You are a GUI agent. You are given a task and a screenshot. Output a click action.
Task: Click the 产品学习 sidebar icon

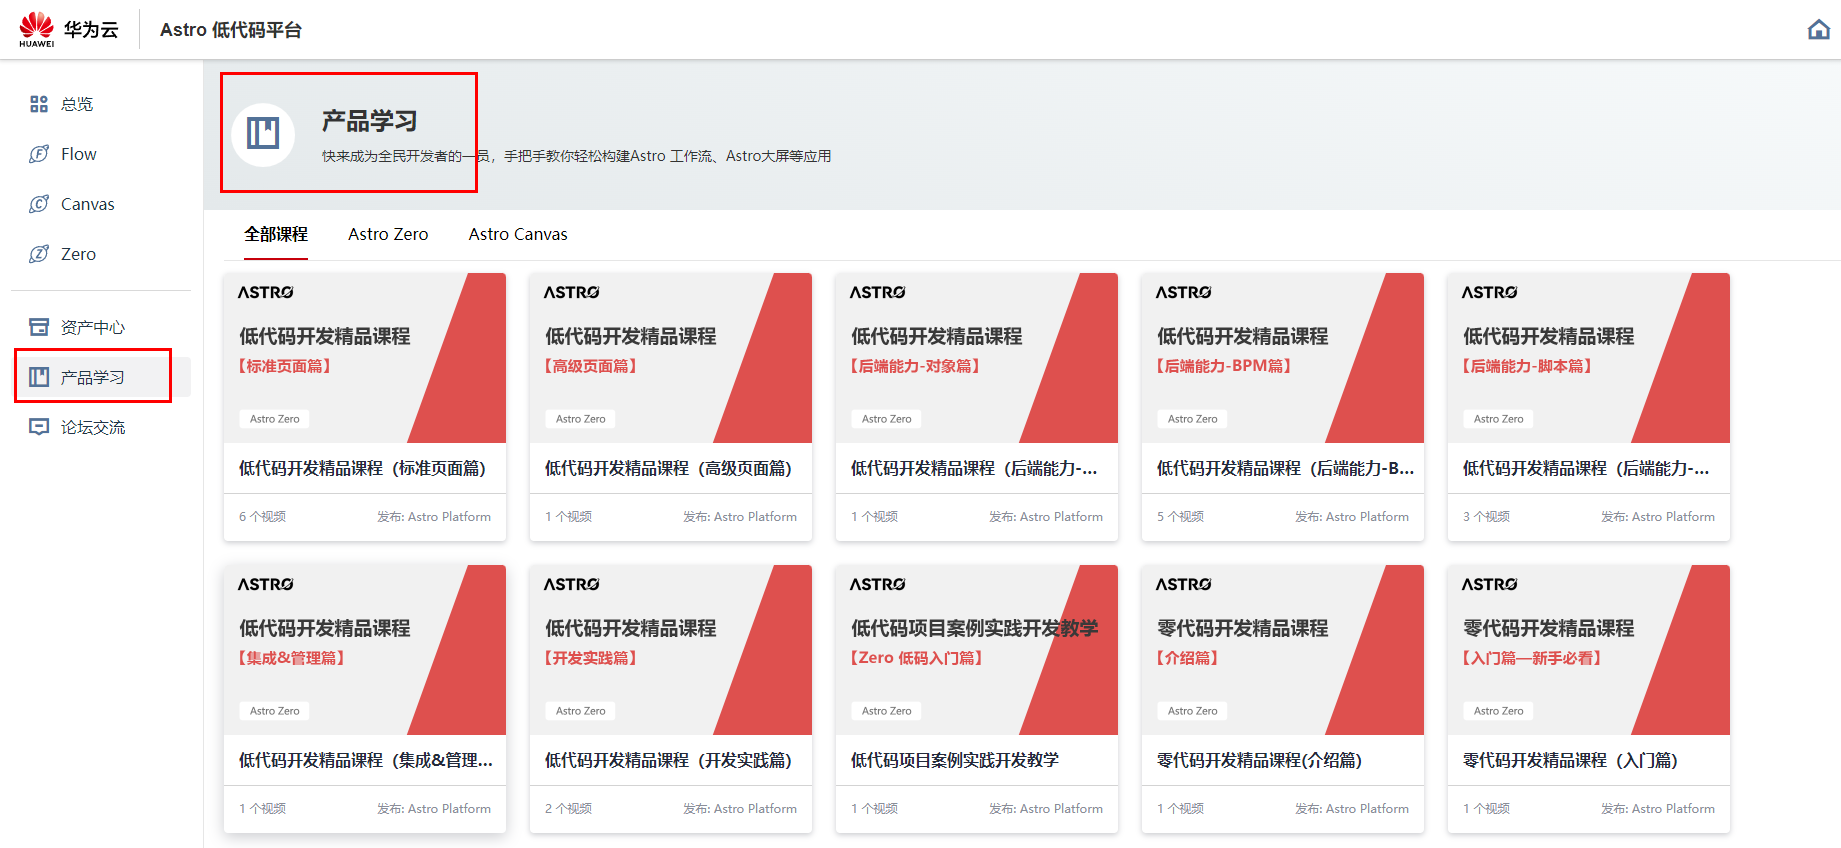(x=39, y=377)
